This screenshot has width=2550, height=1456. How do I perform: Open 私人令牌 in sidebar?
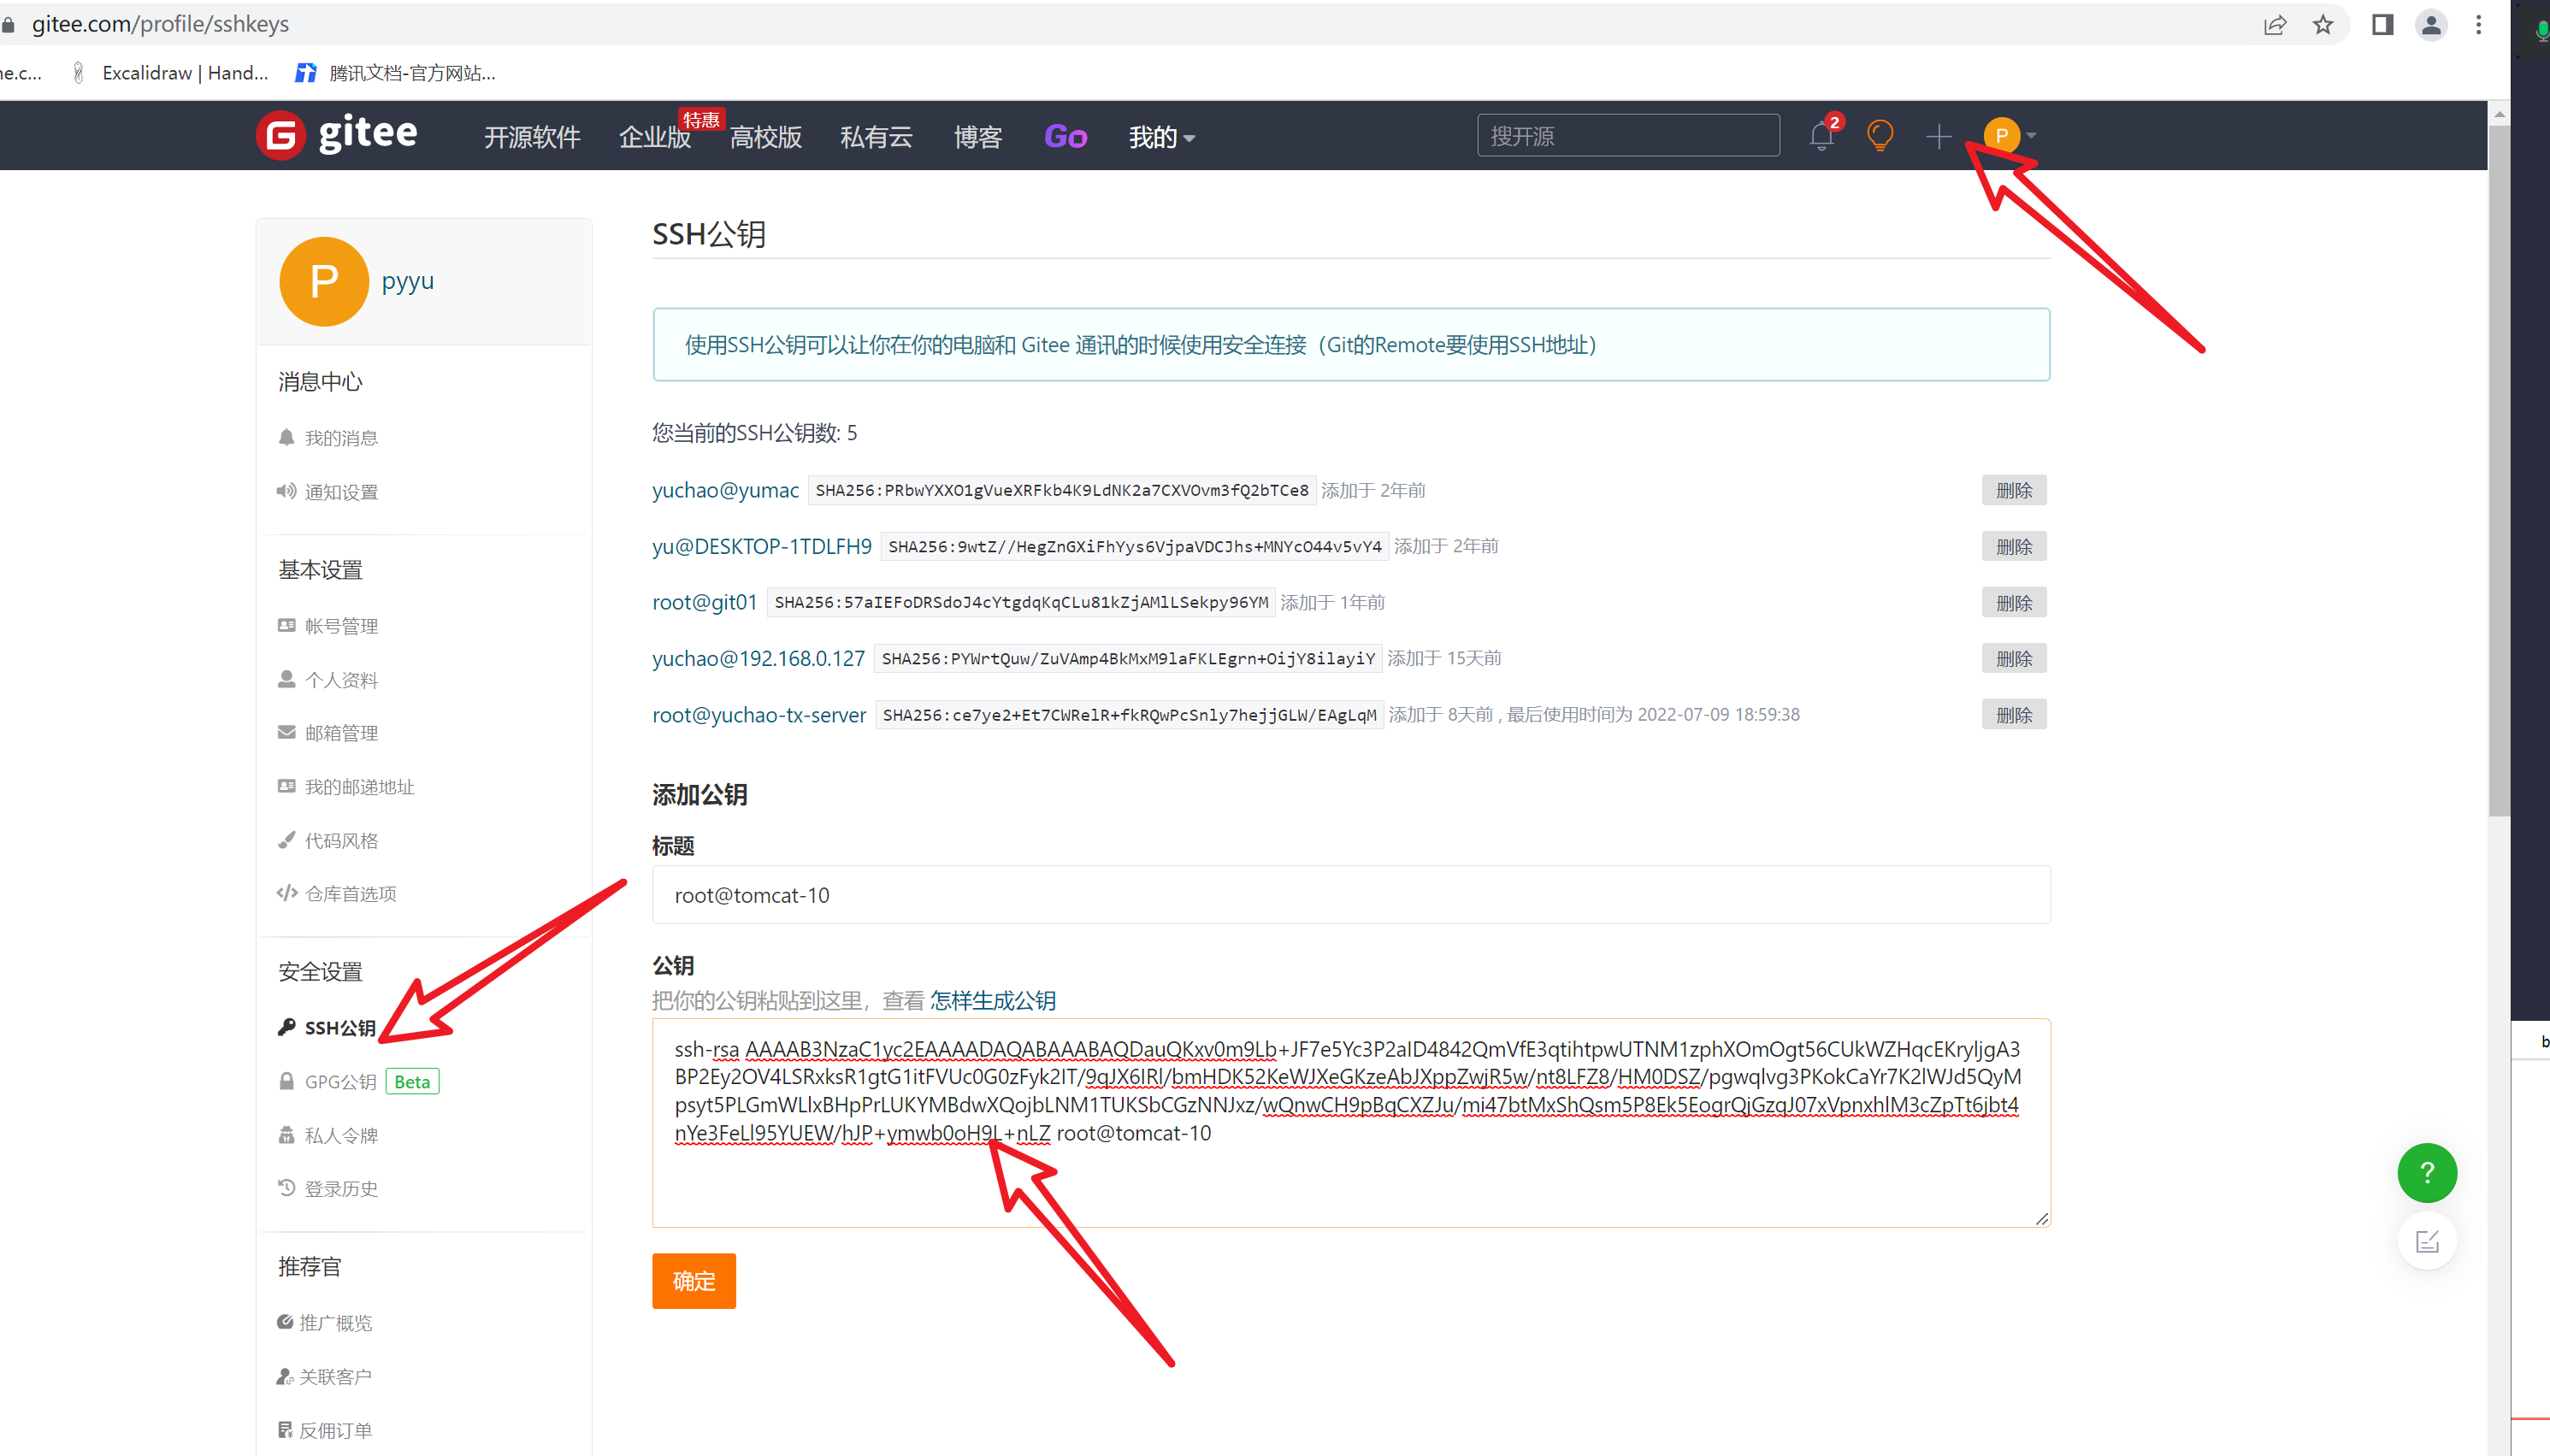pos(341,1136)
